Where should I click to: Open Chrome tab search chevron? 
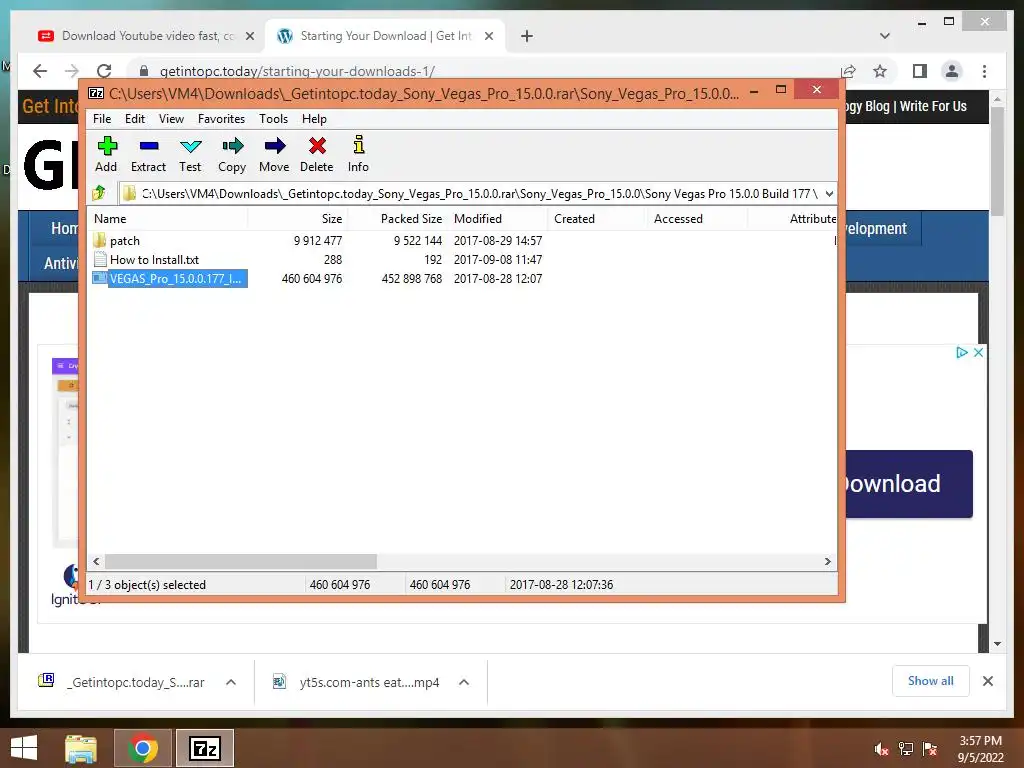[x=885, y=36]
